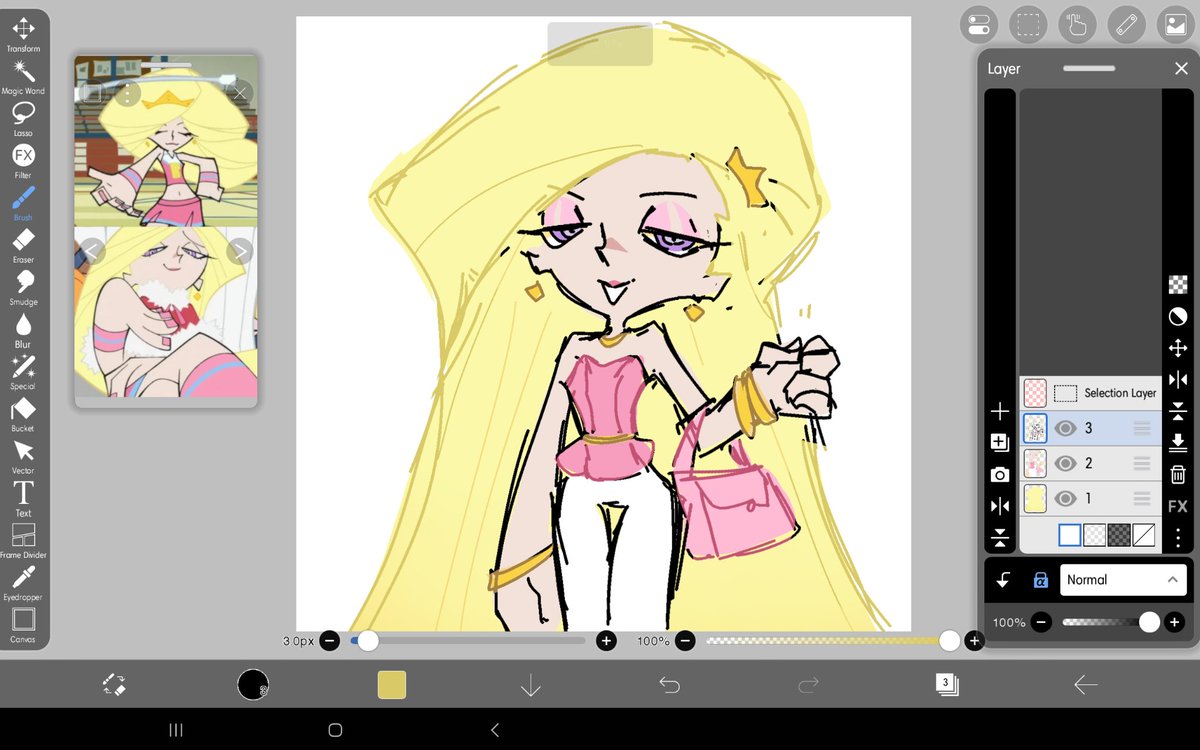Image resolution: width=1200 pixels, height=750 pixels.
Task: Select the Eyedropper tool
Action: (23, 583)
